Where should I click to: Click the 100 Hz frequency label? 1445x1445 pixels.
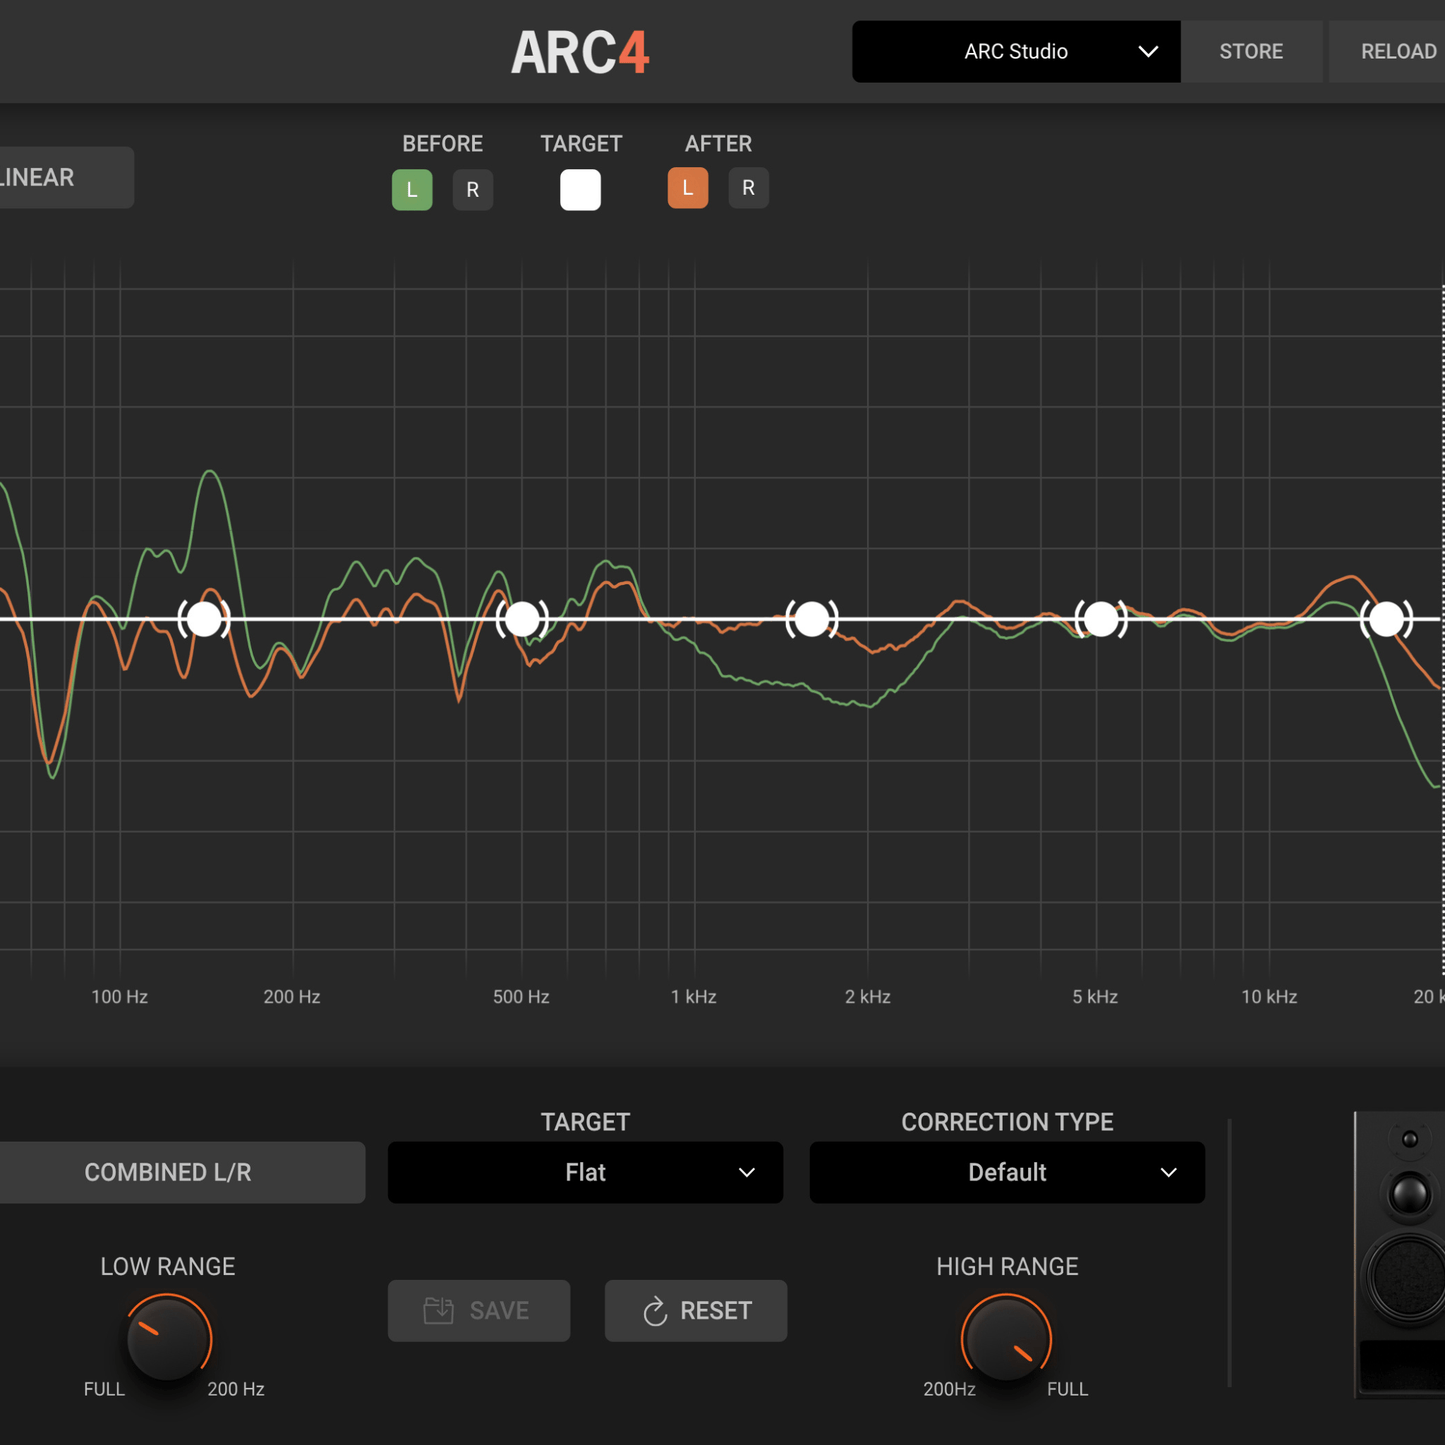pos(119,997)
